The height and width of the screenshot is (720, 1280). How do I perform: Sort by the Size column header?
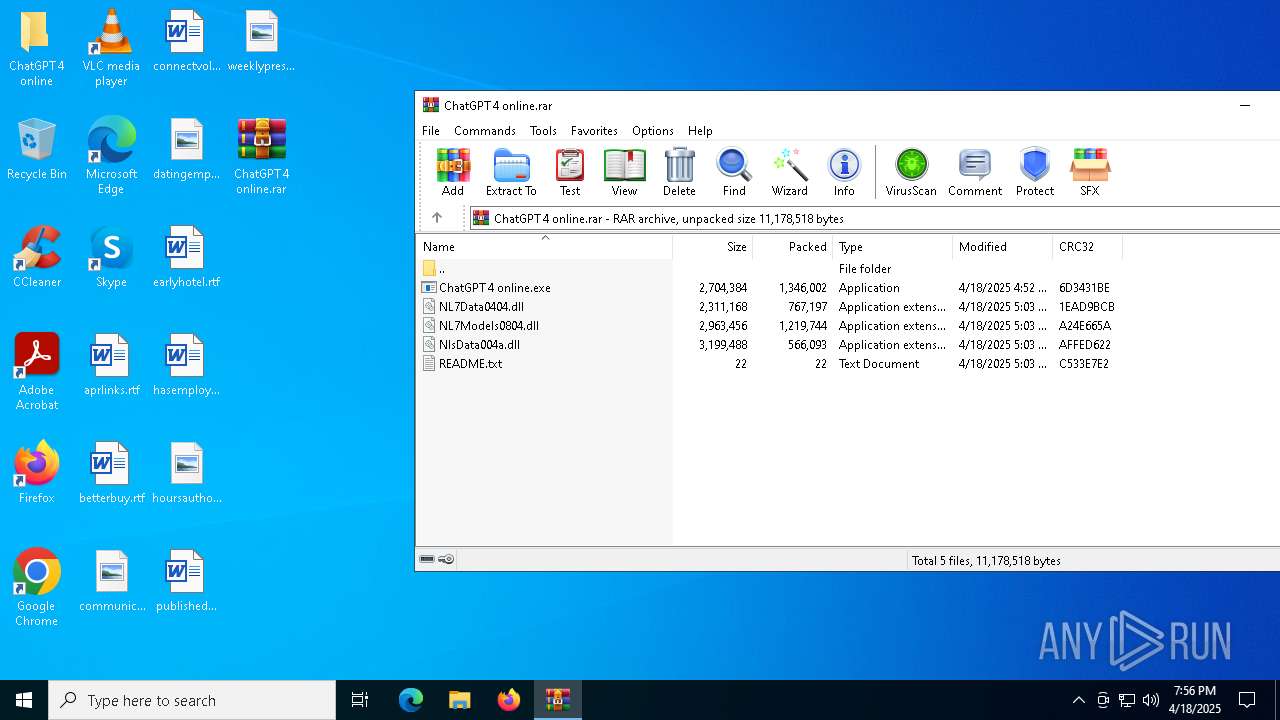(712, 246)
